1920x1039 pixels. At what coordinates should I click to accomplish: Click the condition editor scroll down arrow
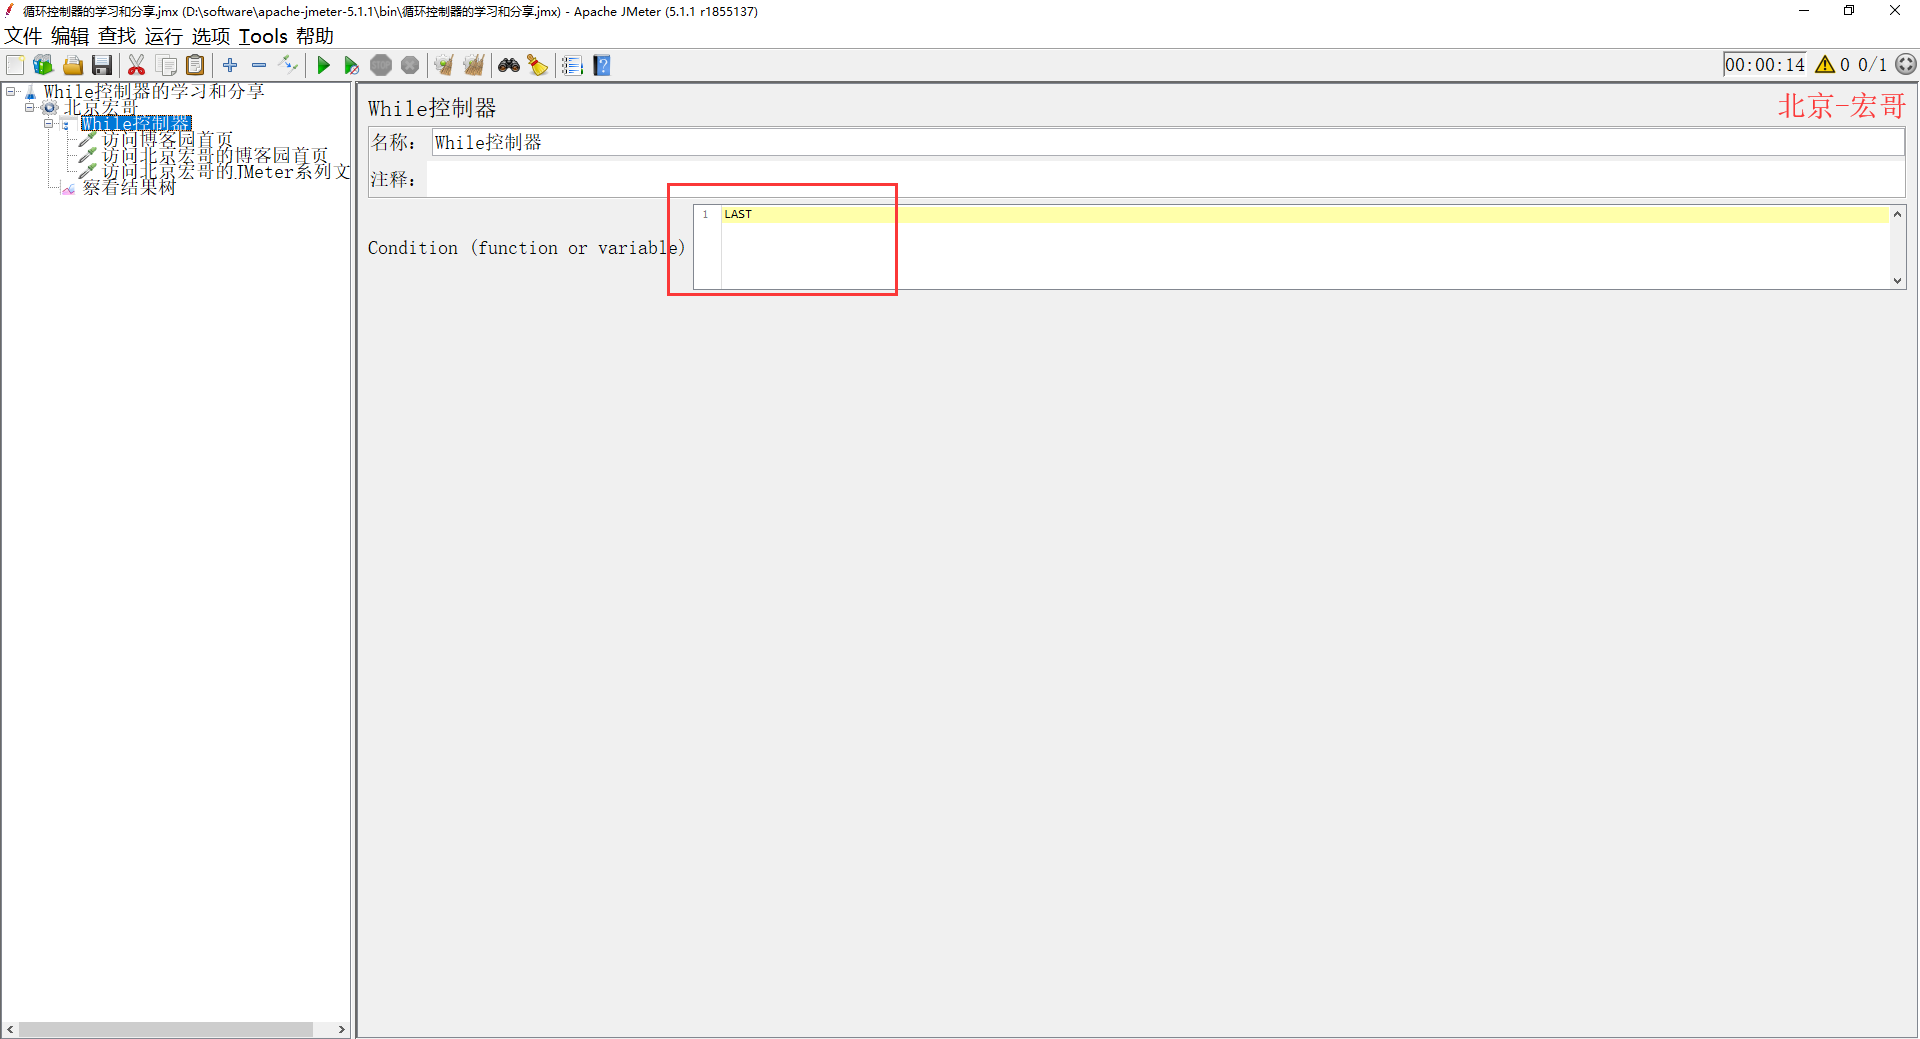(1897, 281)
